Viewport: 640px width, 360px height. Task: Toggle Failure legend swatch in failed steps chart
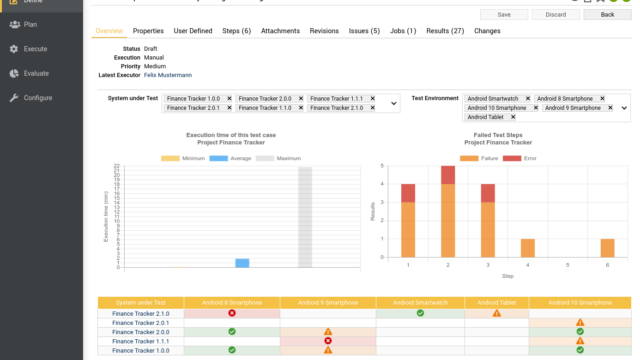[469, 158]
